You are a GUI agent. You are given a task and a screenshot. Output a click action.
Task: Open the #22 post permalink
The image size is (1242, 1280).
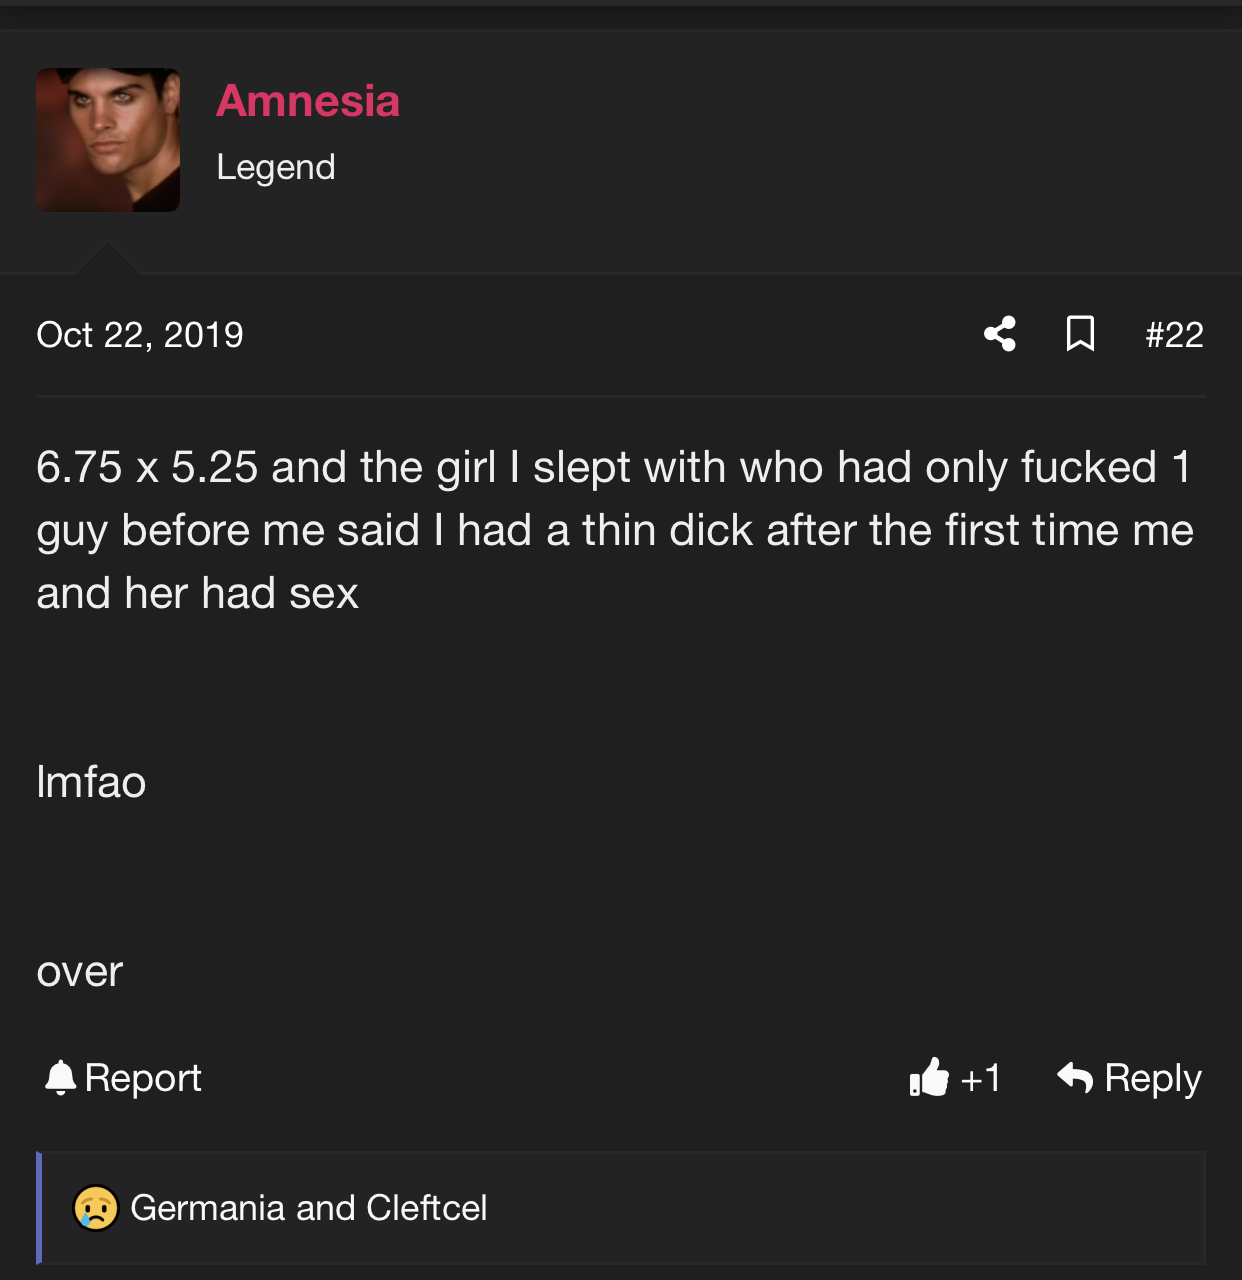tap(1174, 335)
